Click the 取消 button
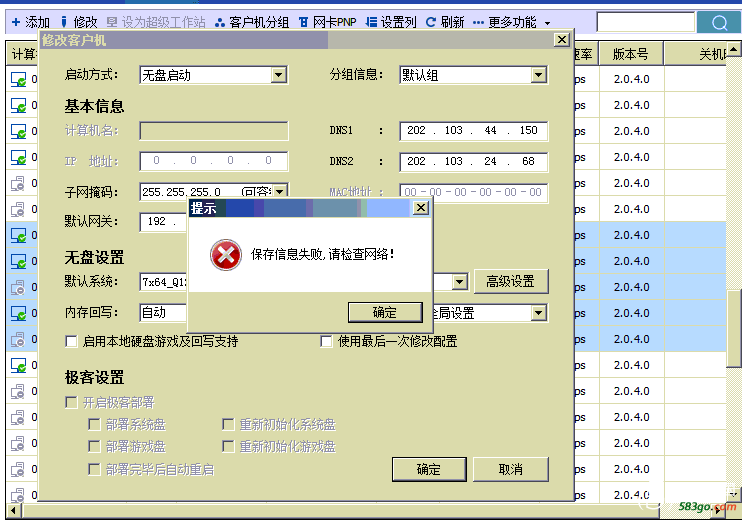 coord(511,469)
